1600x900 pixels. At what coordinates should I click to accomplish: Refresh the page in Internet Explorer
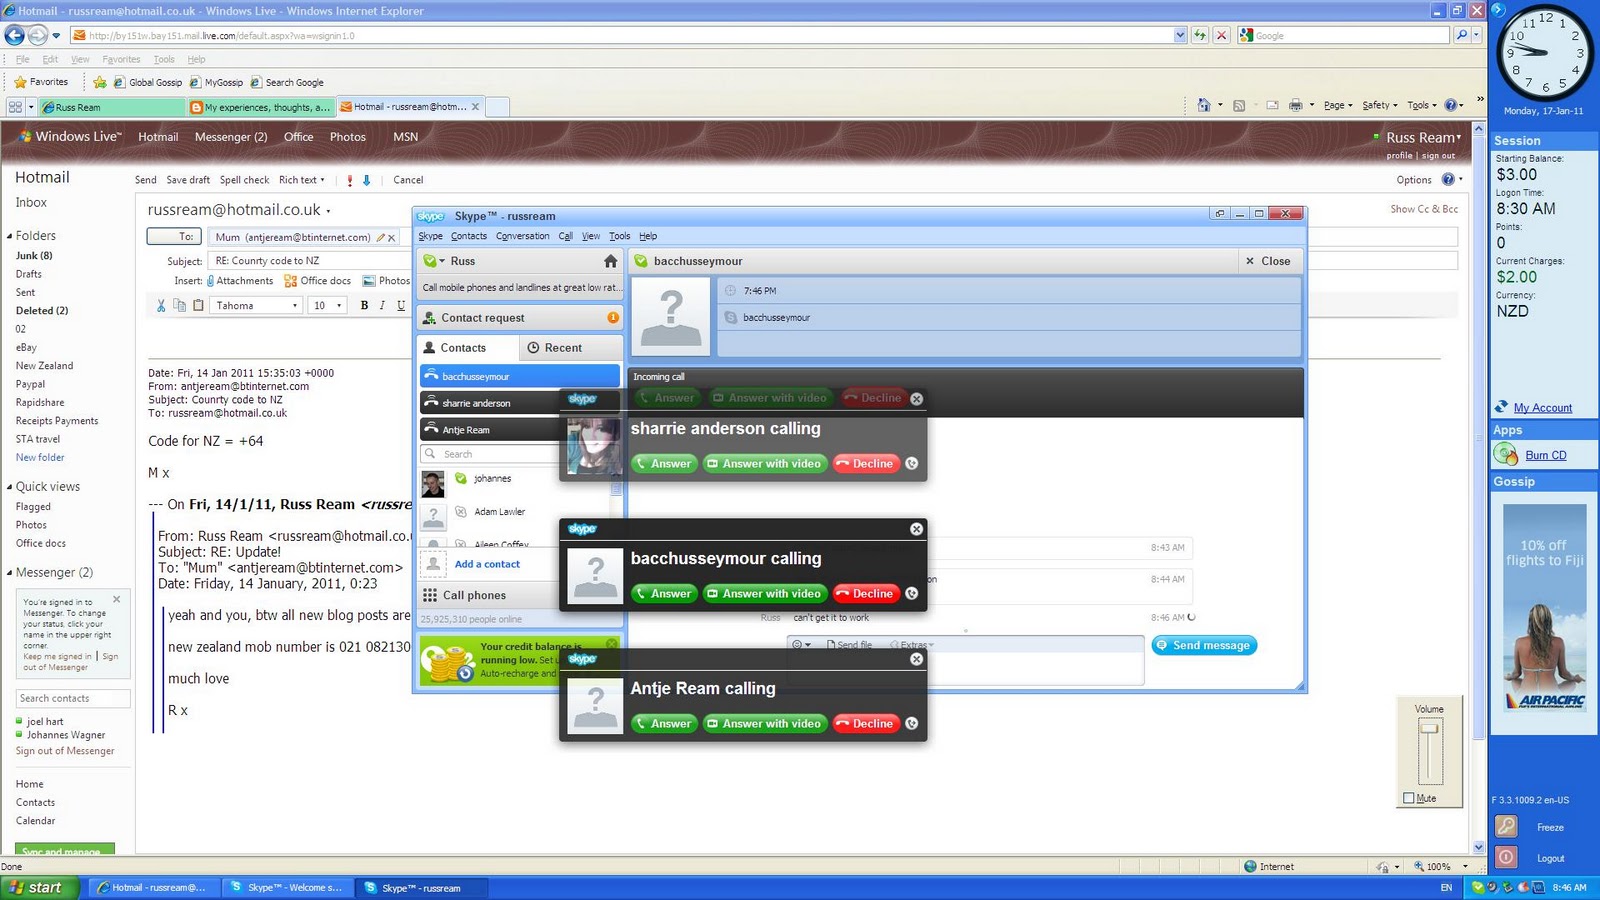click(1200, 35)
